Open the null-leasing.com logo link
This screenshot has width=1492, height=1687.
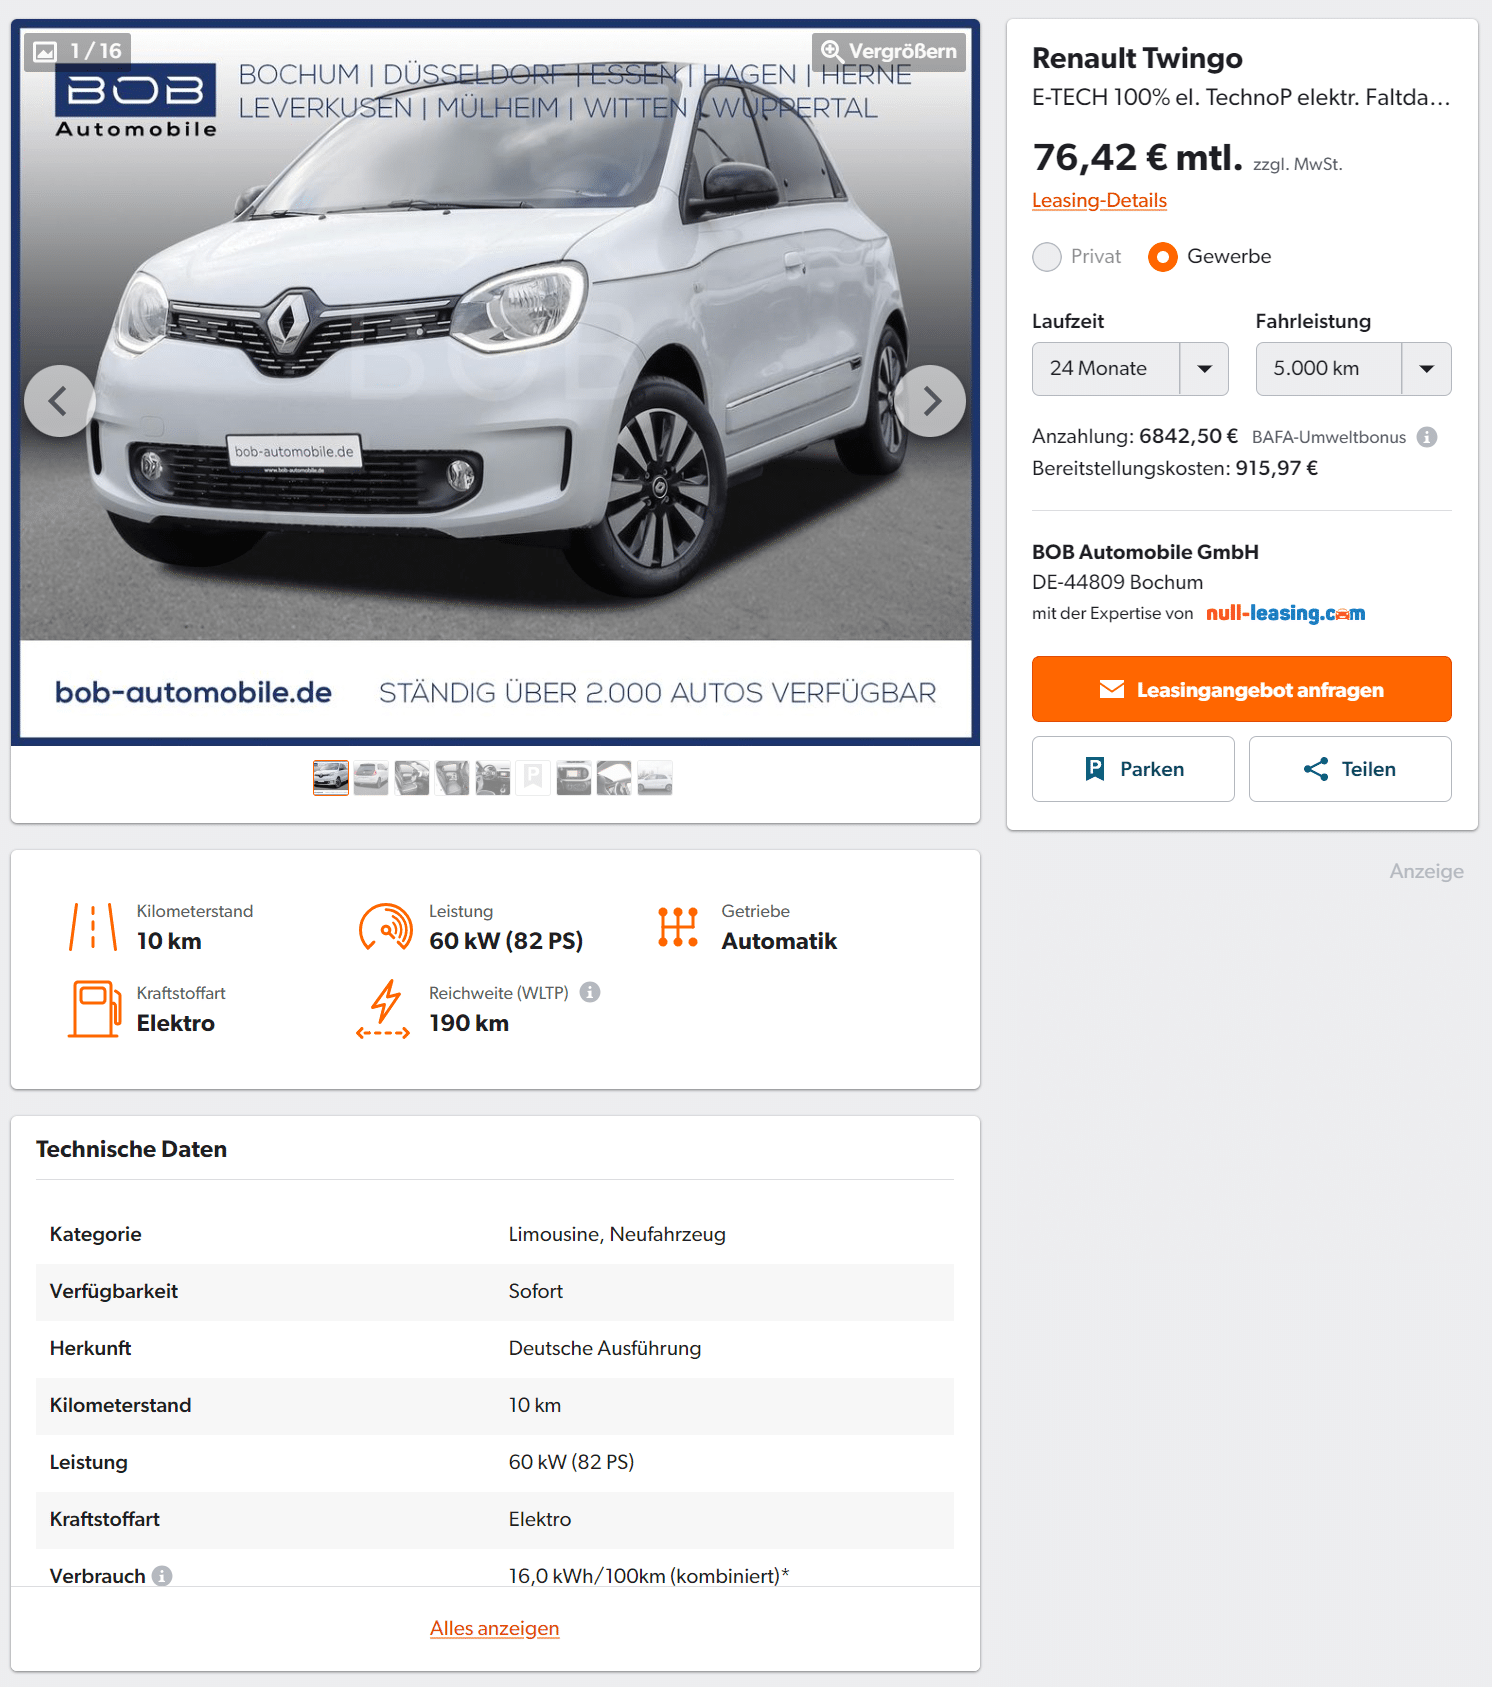click(1285, 613)
